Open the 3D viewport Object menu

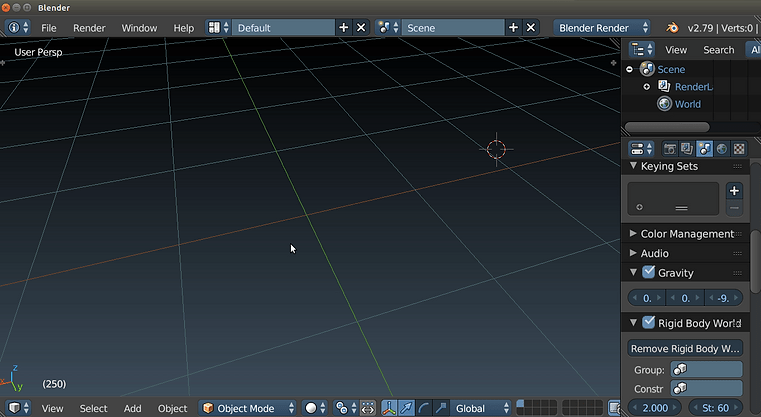click(x=172, y=408)
